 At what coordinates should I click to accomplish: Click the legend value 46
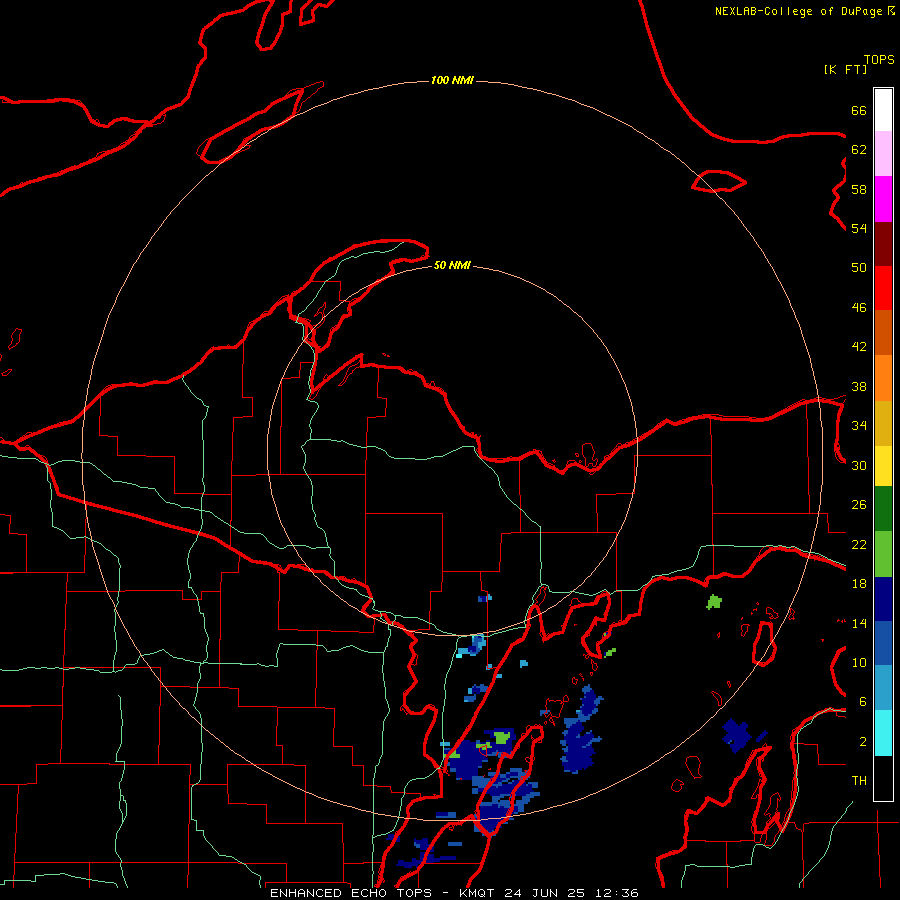[859, 308]
